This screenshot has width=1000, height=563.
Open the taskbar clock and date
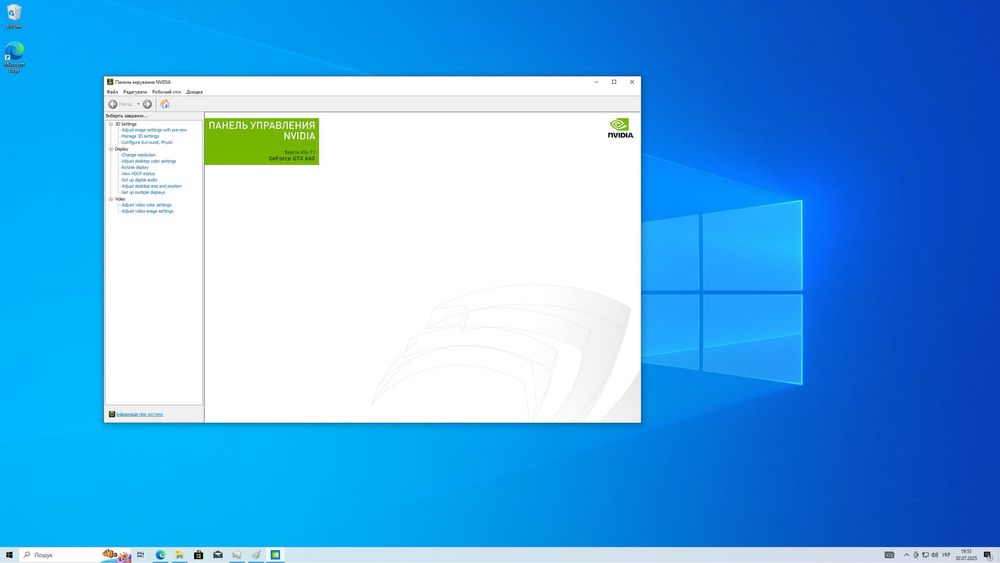coord(966,555)
